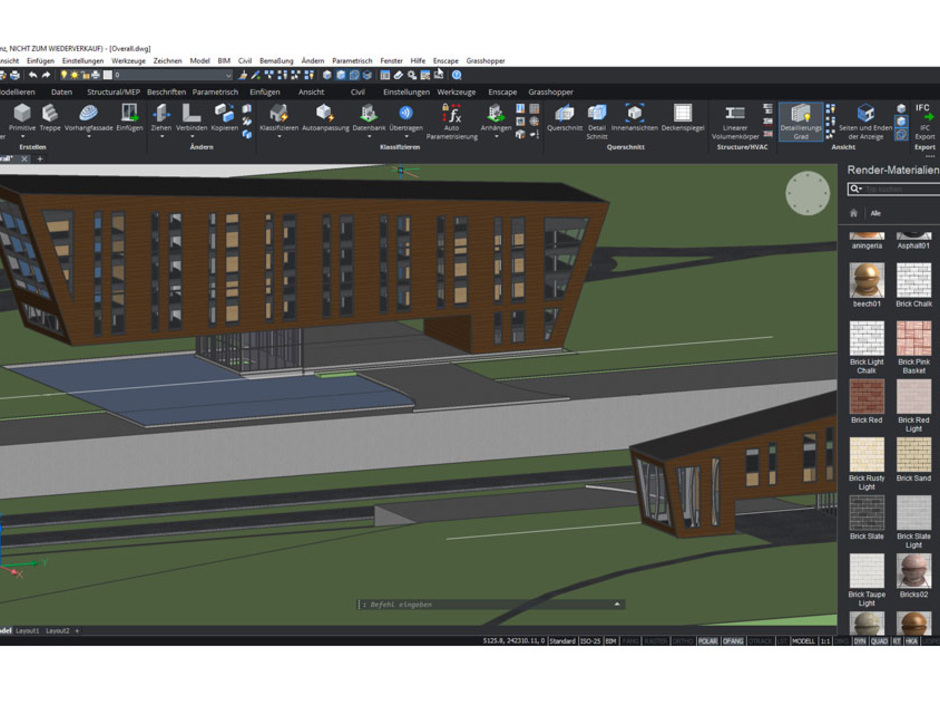Enable OFANG snapping

click(x=732, y=640)
